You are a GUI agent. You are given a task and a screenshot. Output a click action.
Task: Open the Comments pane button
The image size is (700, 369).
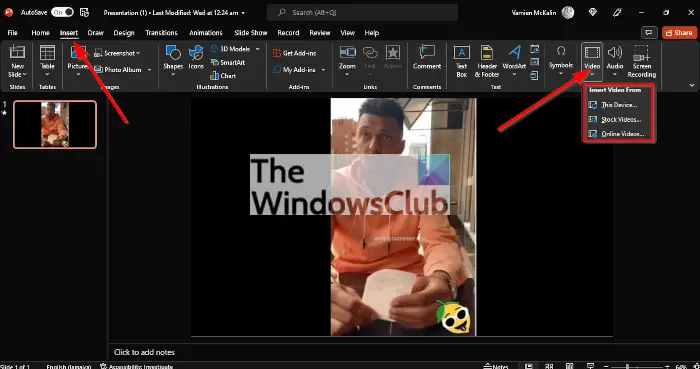click(x=649, y=33)
